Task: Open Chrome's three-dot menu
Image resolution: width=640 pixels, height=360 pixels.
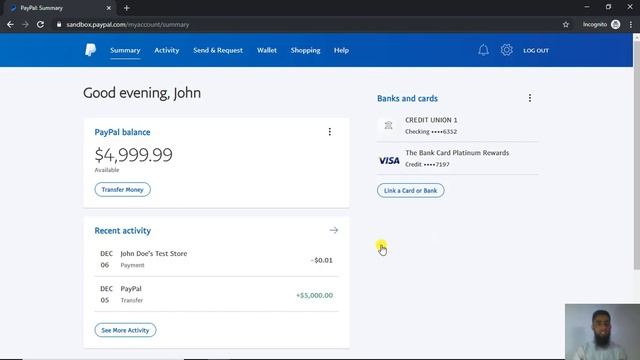Action: [631, 24]
